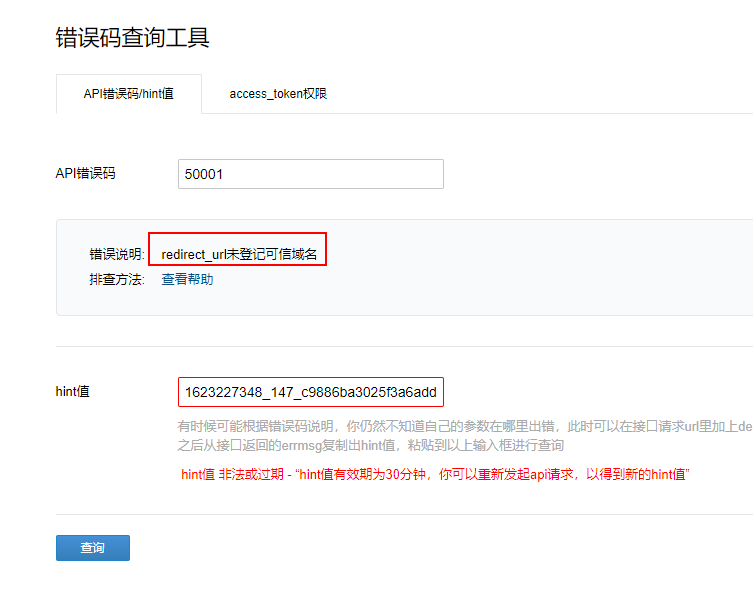The width and height of the screenshot is (753, 614).
Task: Click the API错误码 field label
Action: coord(85,173)
